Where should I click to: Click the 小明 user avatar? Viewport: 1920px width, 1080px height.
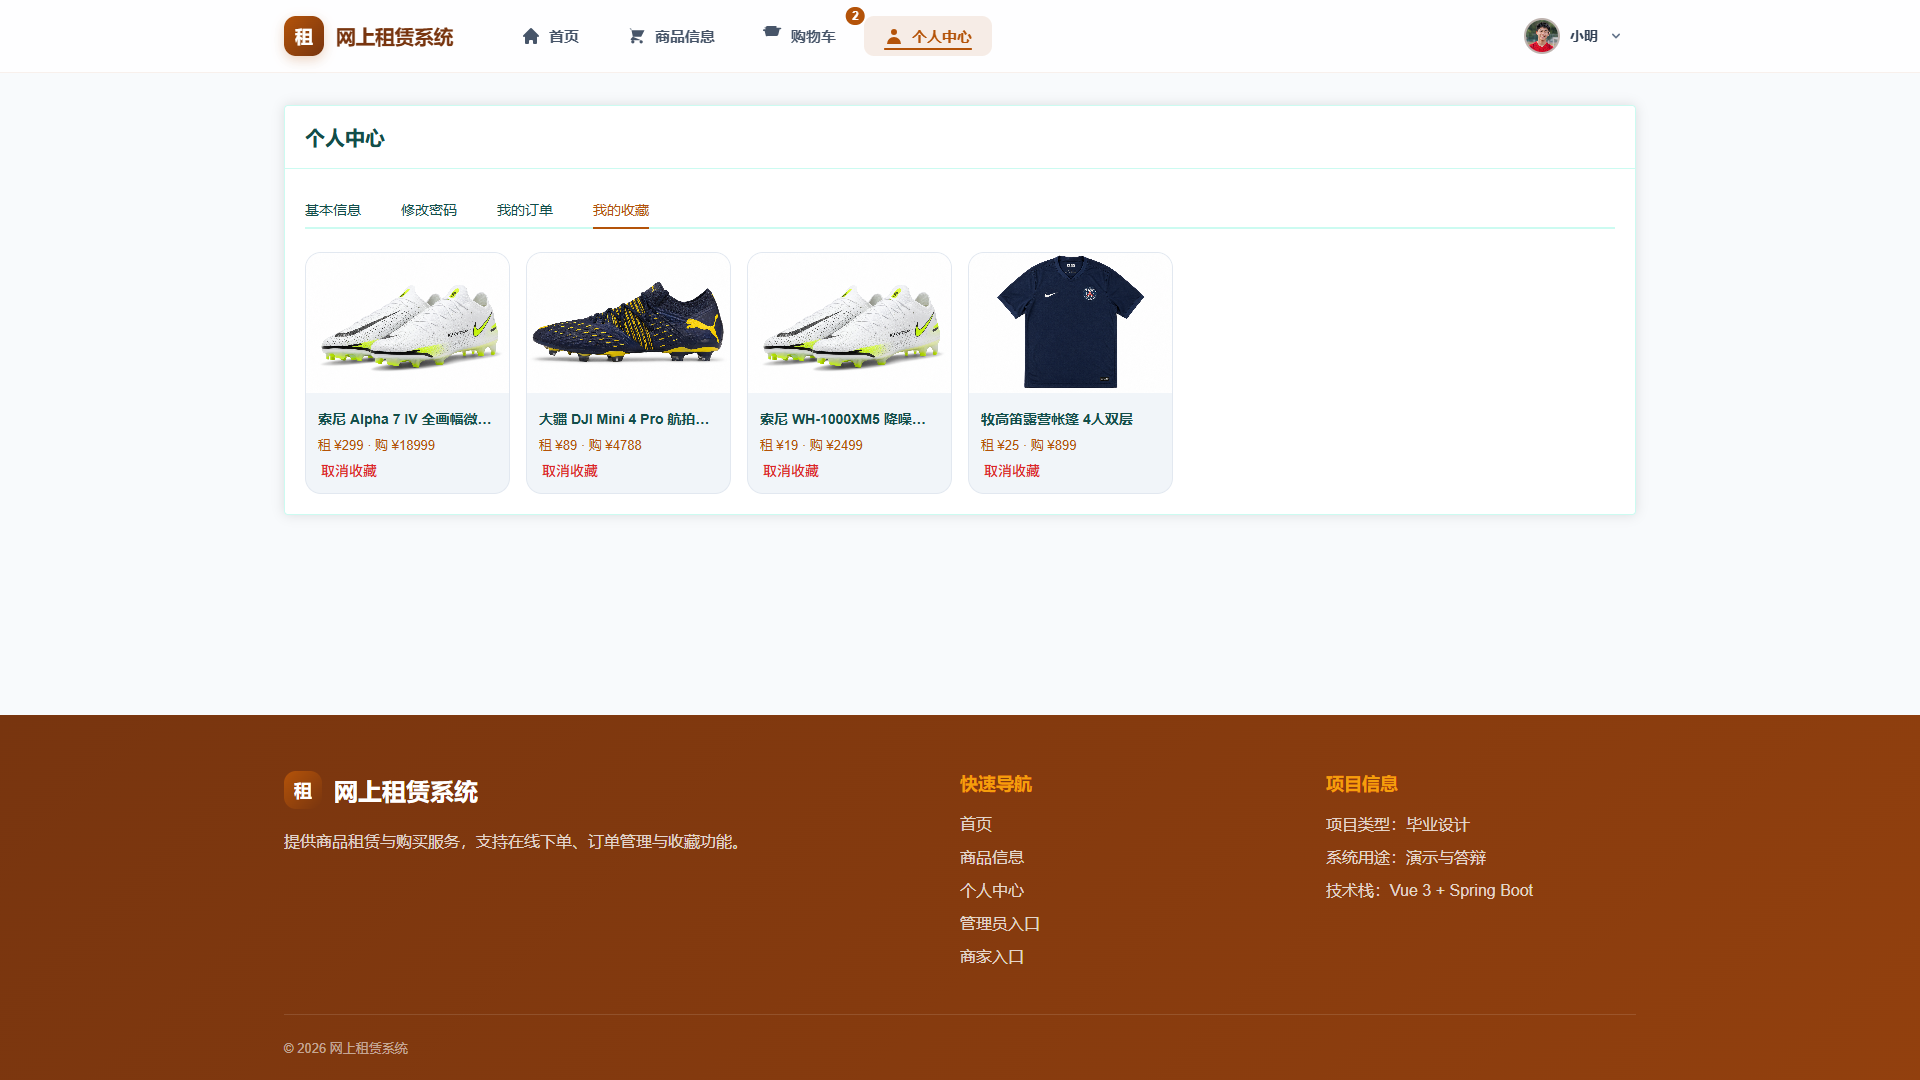pos(1542,36)
